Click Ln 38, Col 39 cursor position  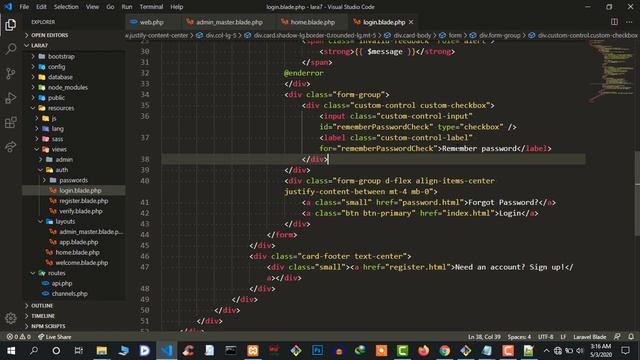coord(484,337)
